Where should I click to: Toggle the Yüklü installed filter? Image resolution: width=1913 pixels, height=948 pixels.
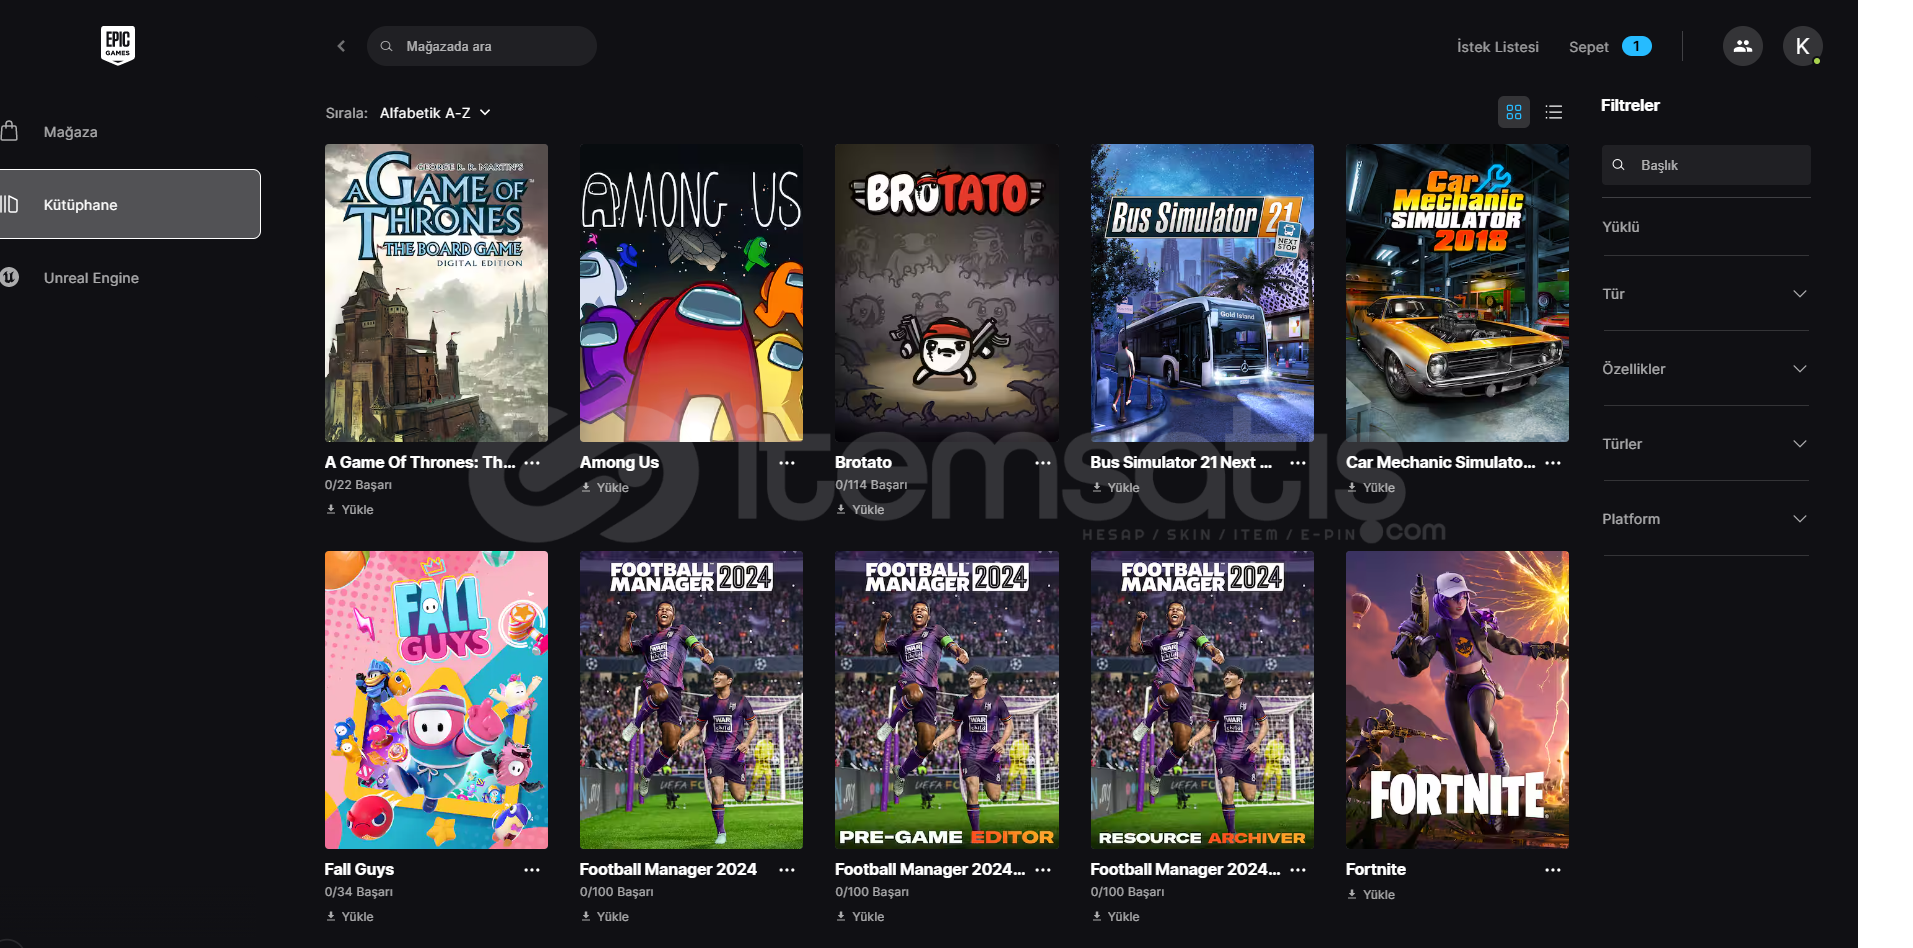[x=1621, y=227]
